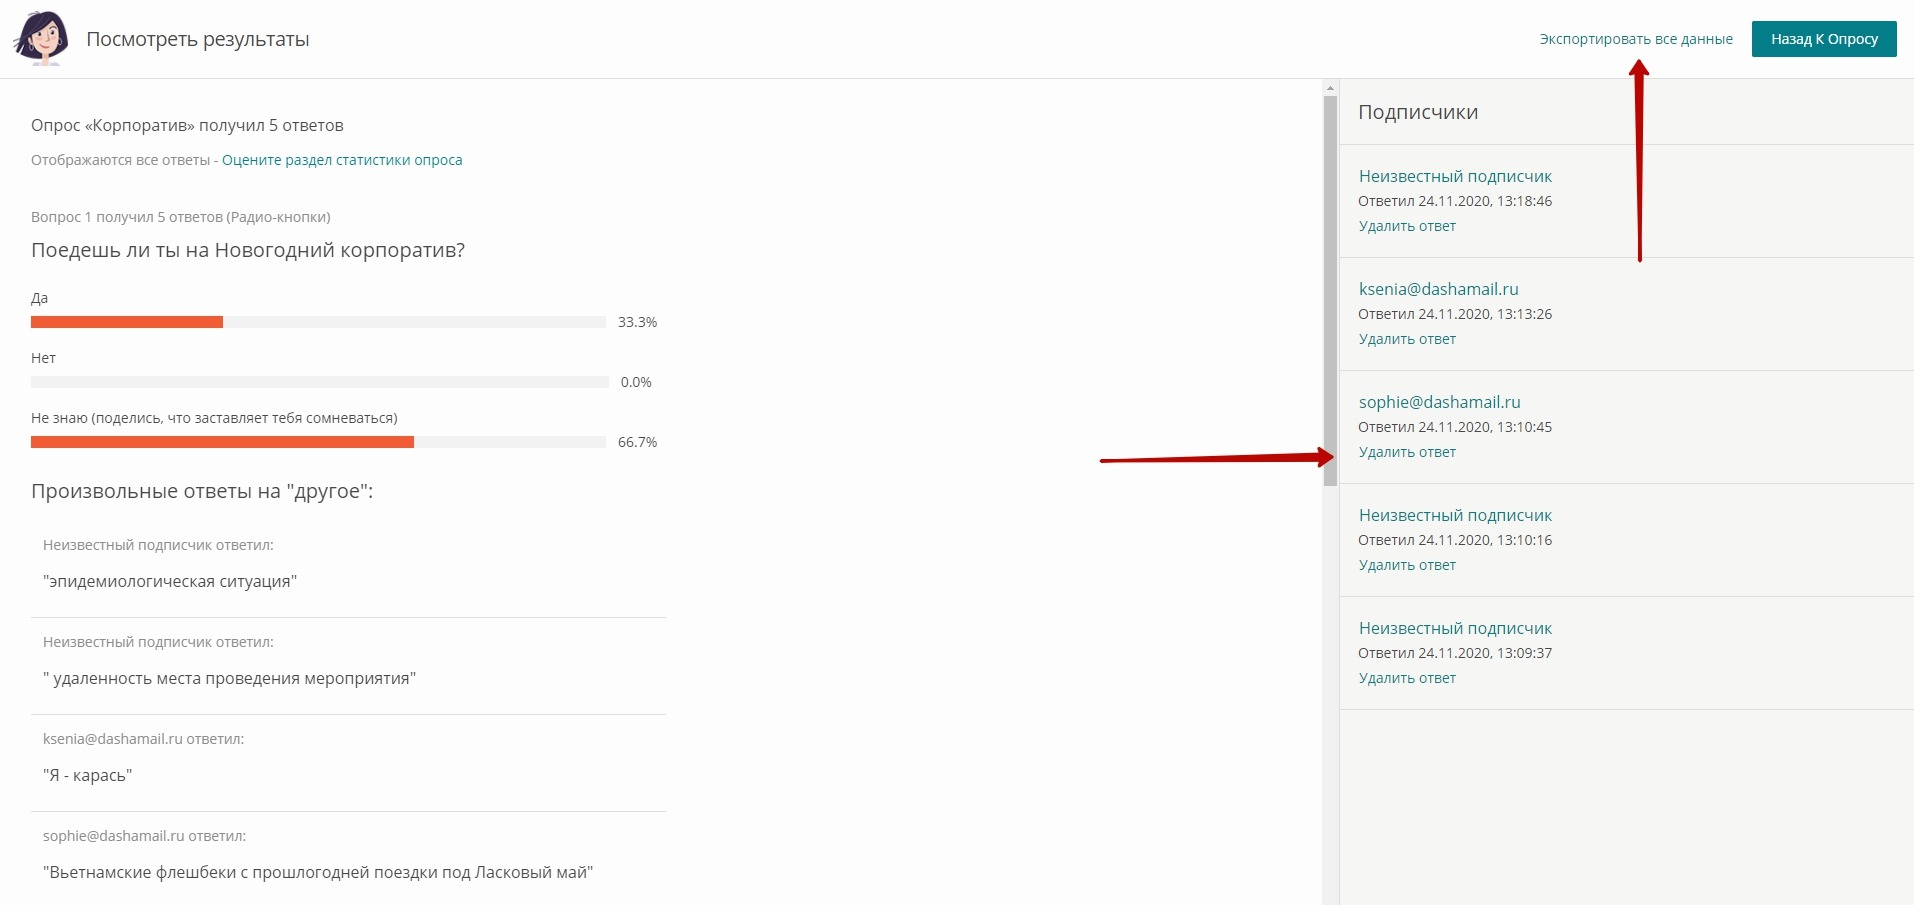Delete the answer submitted at 13:18:46
This screenshot has width=1914, height=905.
1407,226
